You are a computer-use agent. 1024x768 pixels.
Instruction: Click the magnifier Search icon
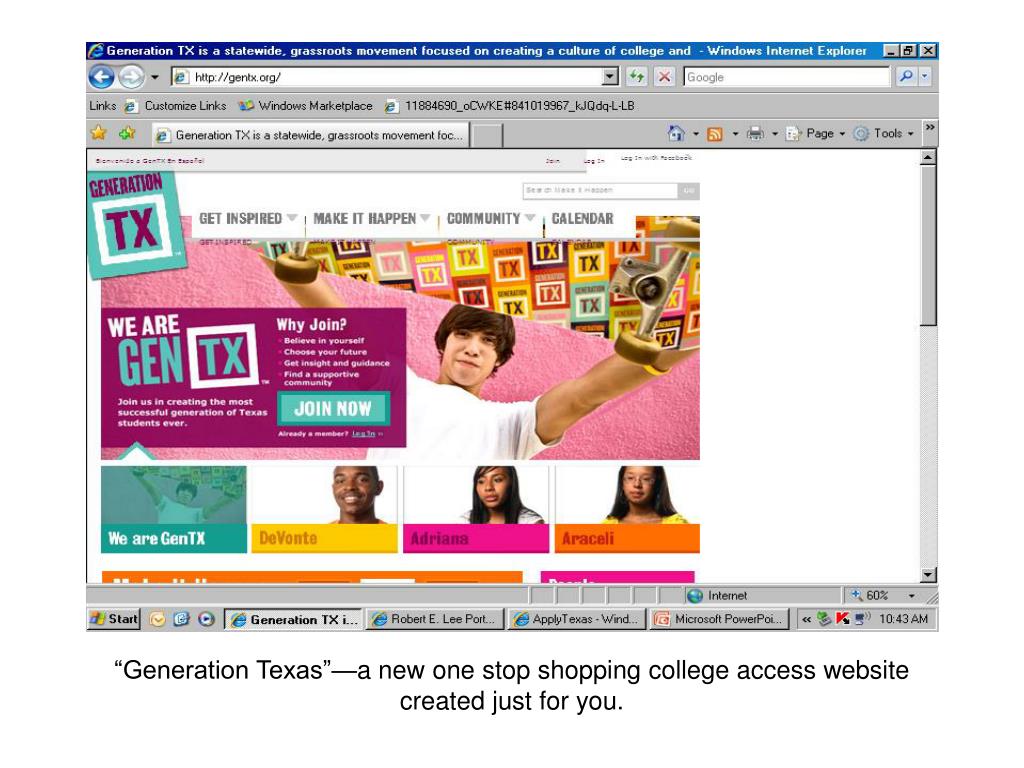[x=906, y=76]
